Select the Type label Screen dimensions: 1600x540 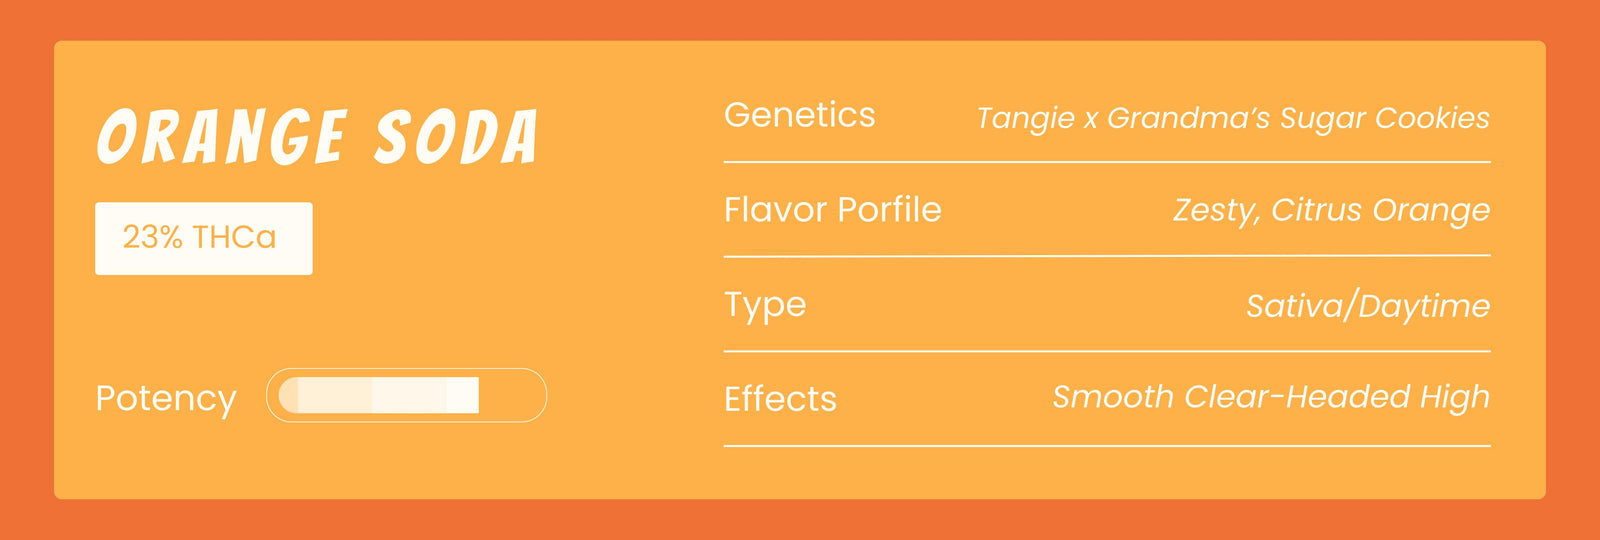[765, 305]
